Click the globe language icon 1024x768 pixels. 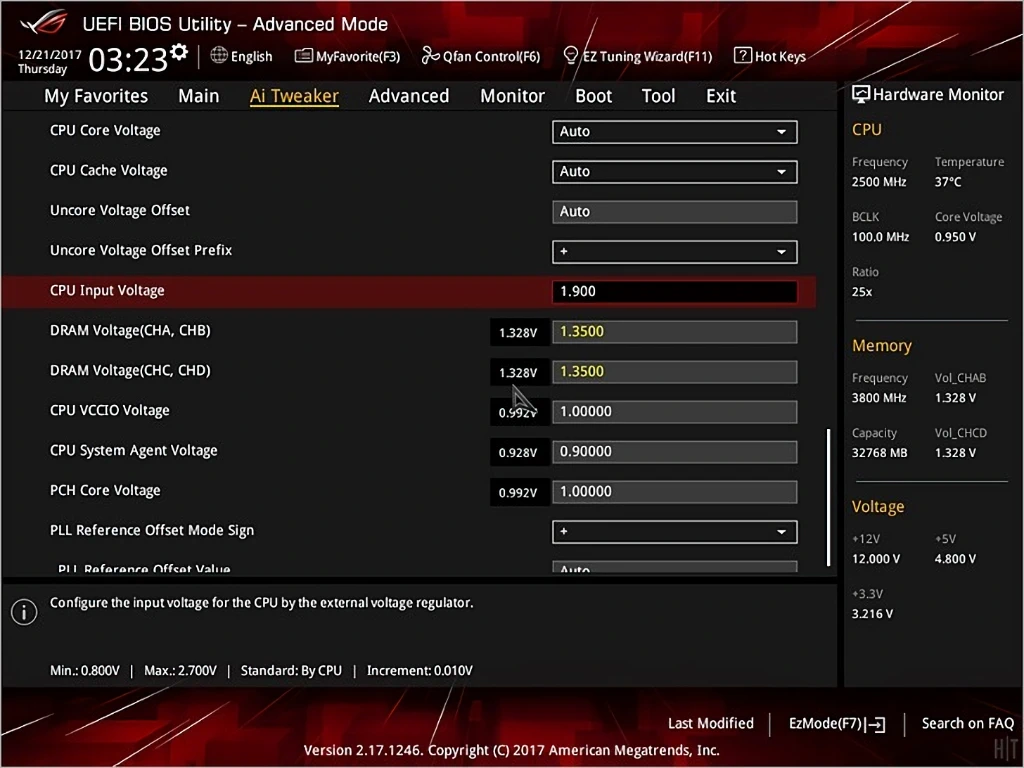click(x=219, y=56)
